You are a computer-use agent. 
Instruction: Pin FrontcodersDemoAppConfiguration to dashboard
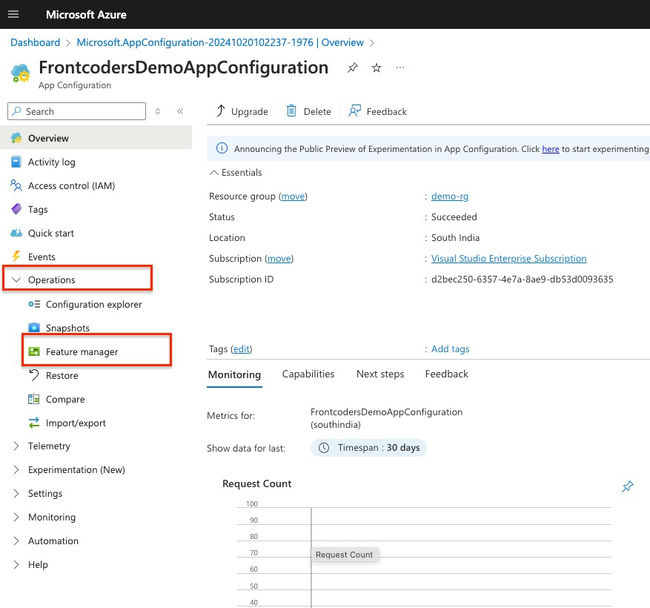pyautogui.click(x=352, y=68)
